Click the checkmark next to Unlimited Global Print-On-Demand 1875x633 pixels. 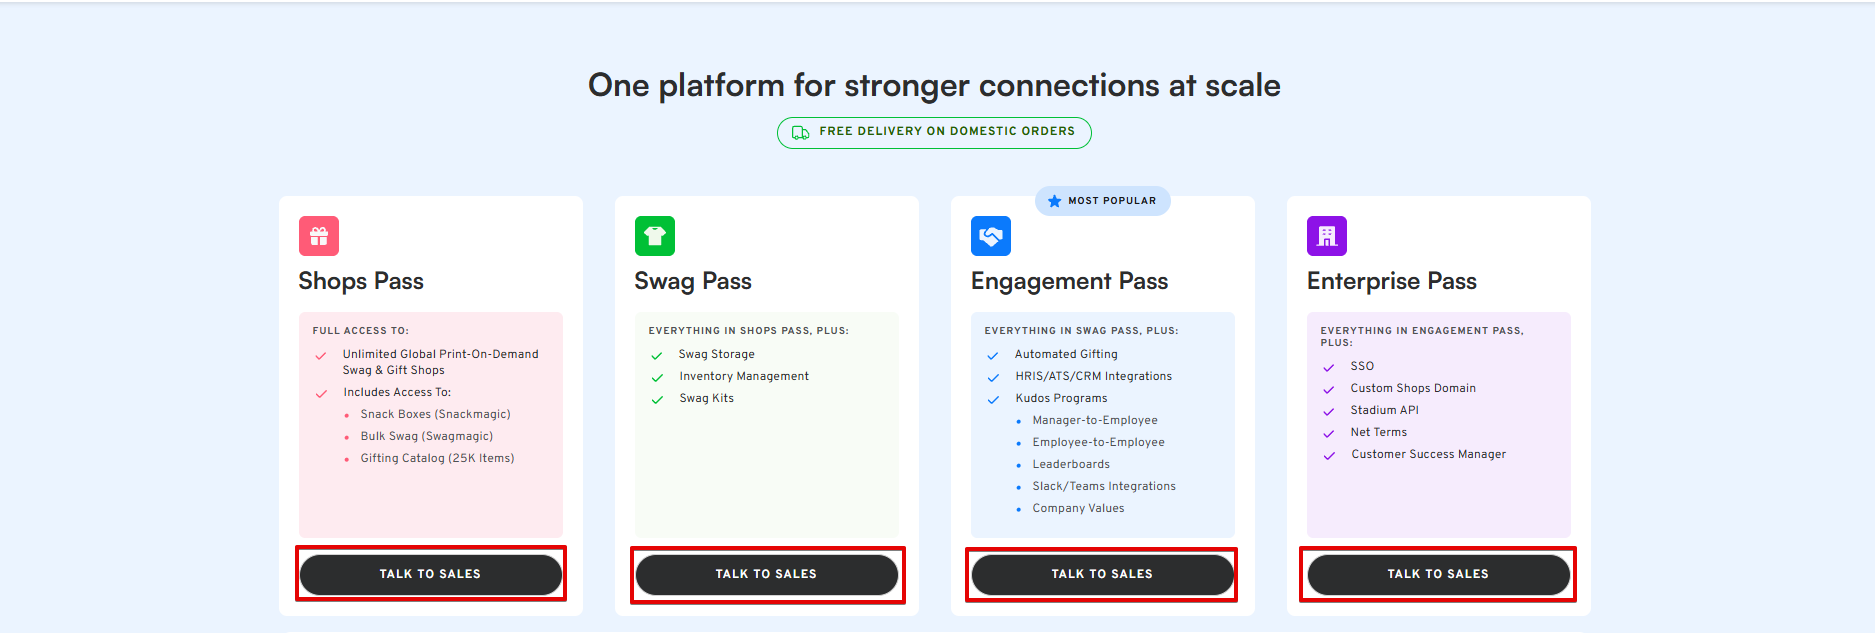321,356
